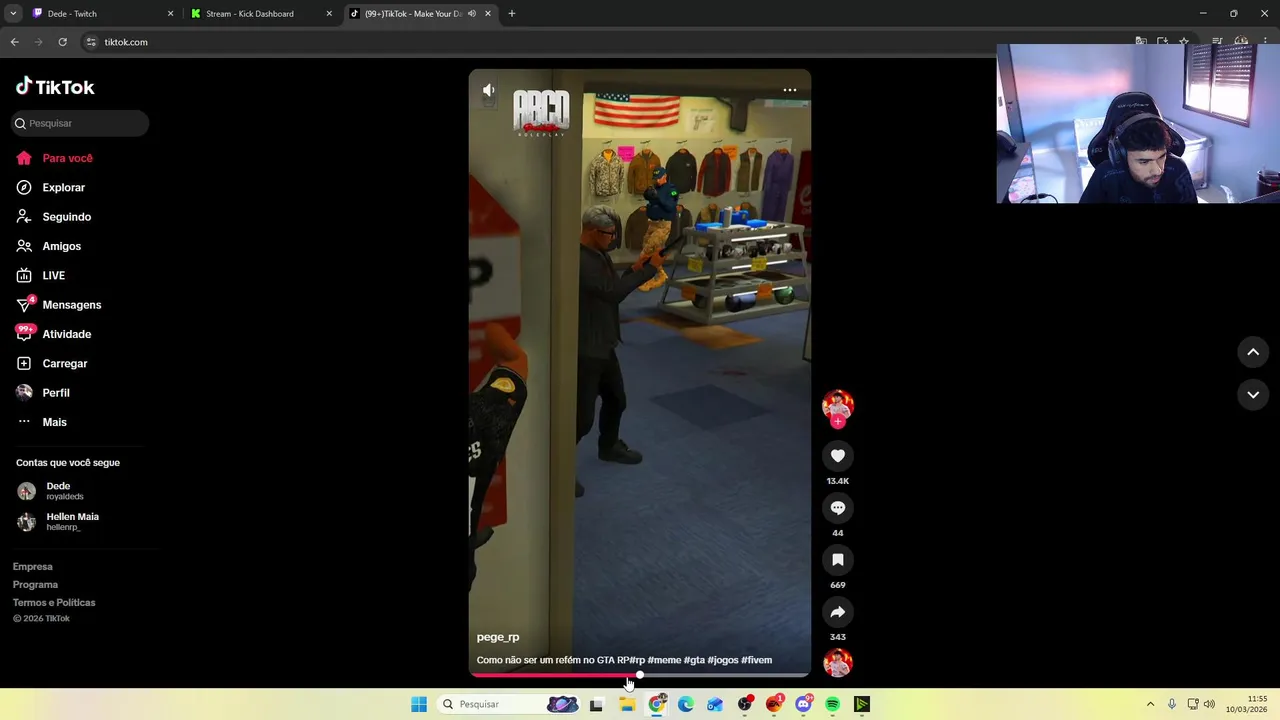Open Spotify from taskbar
This screenshot has height=720, width=1280.
(833, 704)
